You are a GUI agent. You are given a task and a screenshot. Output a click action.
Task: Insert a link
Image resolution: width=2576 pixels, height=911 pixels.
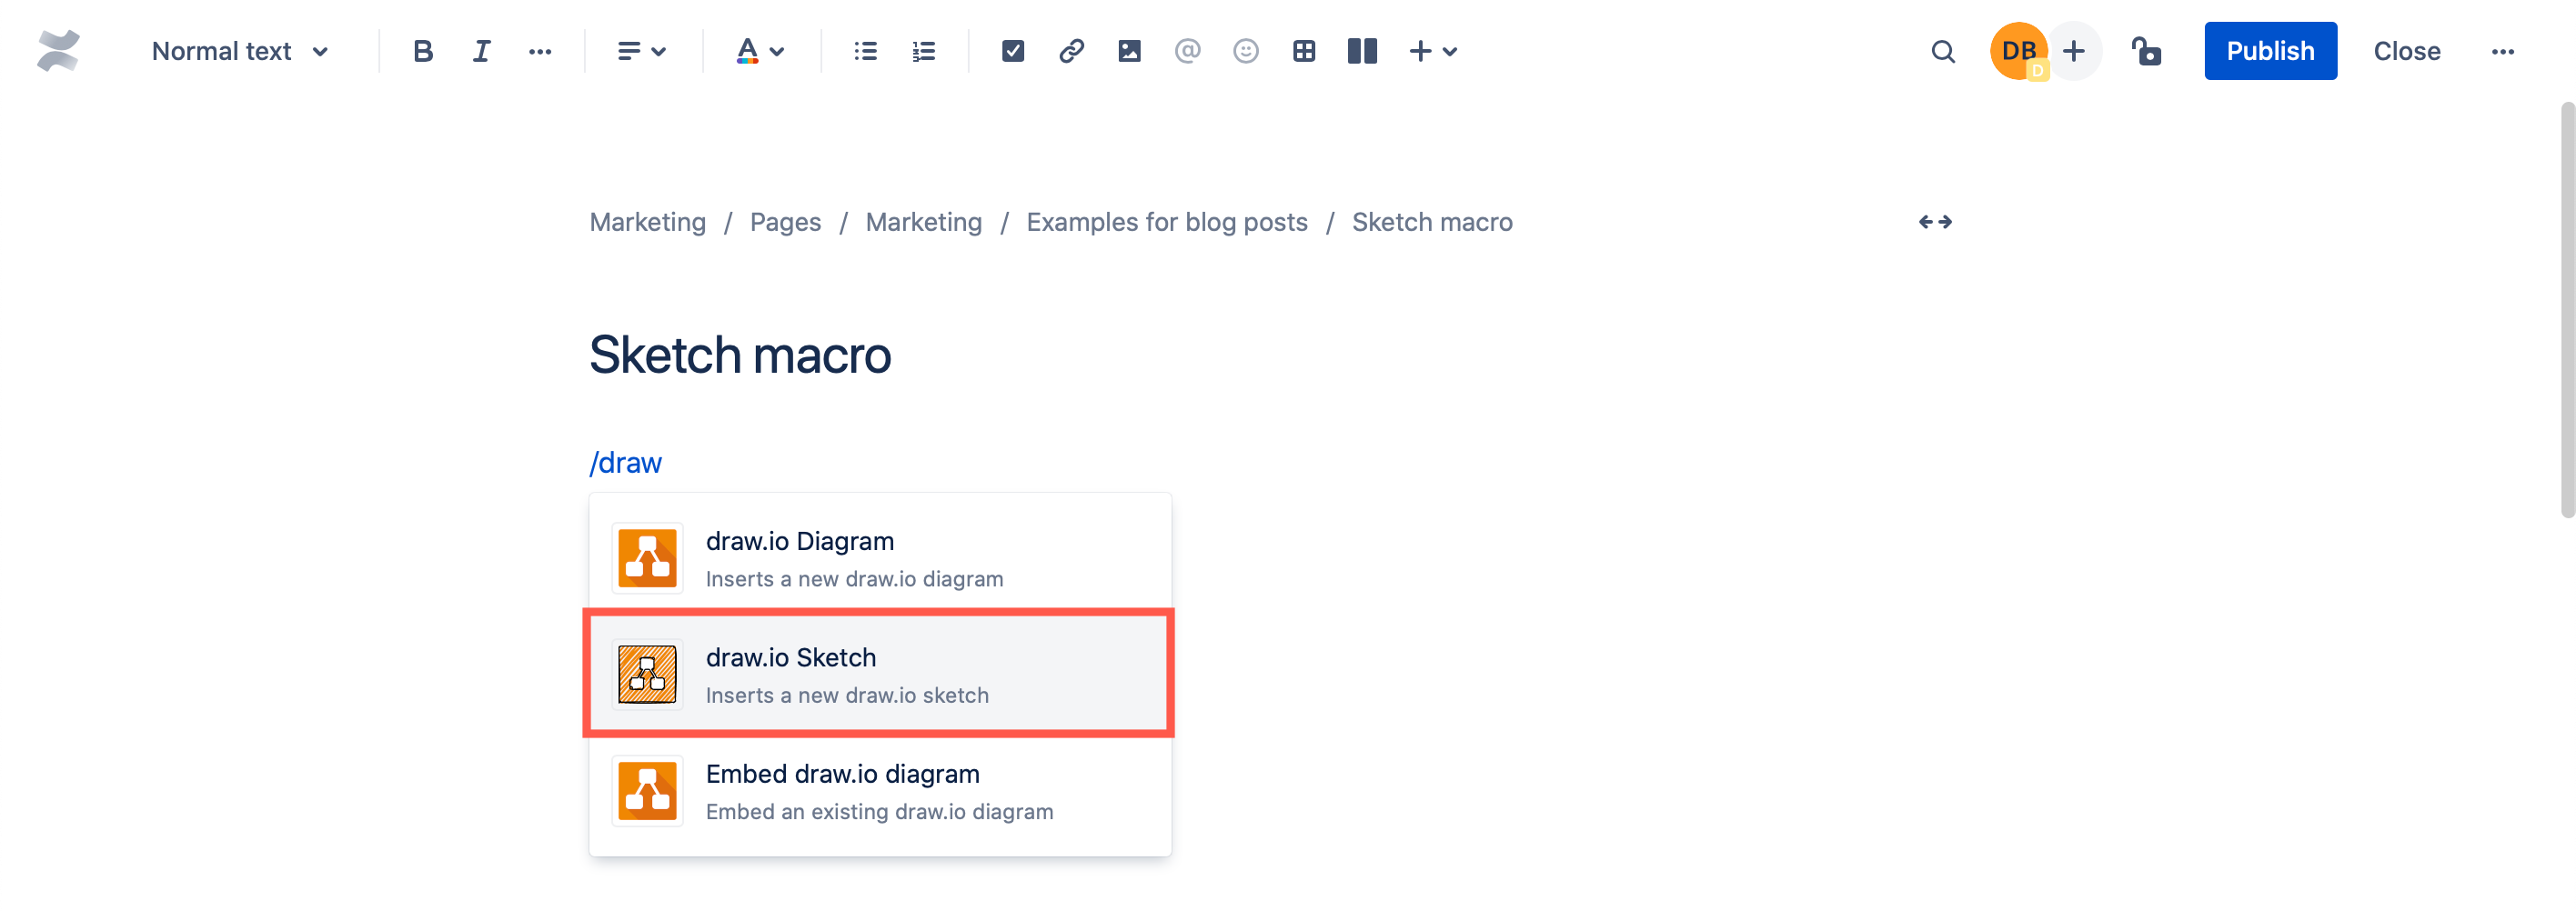(1071, 51)
